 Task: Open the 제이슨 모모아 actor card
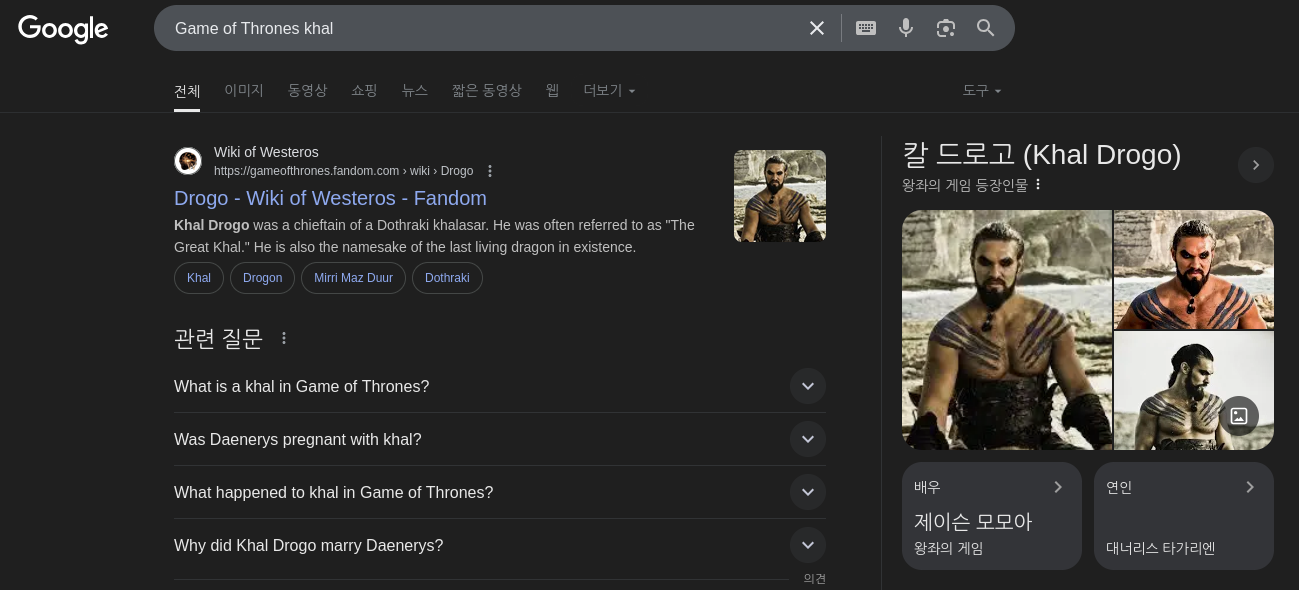click(x=992, y=516)
